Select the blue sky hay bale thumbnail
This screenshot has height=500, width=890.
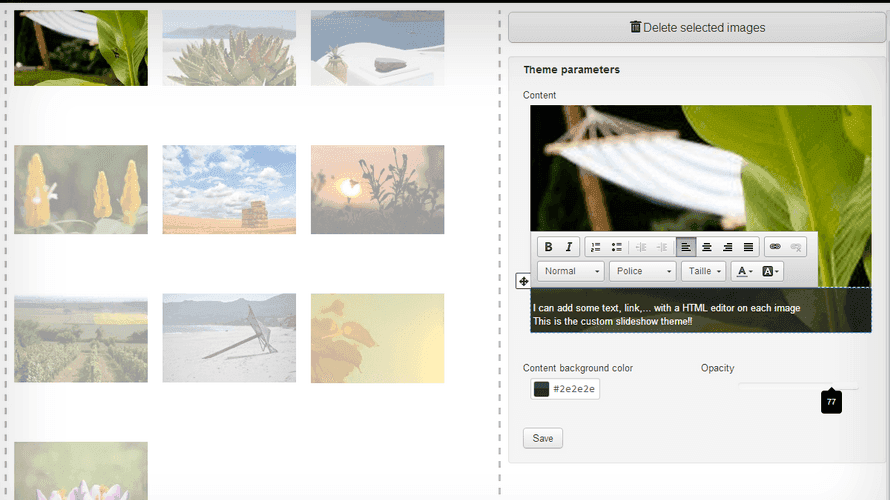point(229,189)
